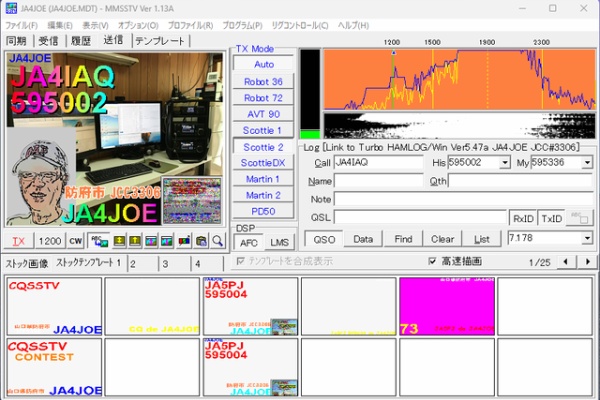Select the CQ de JA4JOE template thumbnail
This screenshot has width=600, height=400.
tap(152, 307)
